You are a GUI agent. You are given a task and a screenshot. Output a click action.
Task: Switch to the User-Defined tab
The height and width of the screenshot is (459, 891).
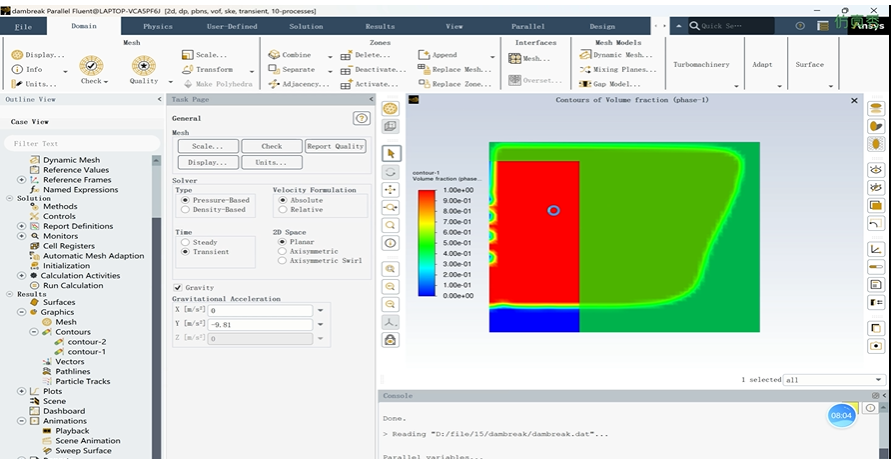232,26
